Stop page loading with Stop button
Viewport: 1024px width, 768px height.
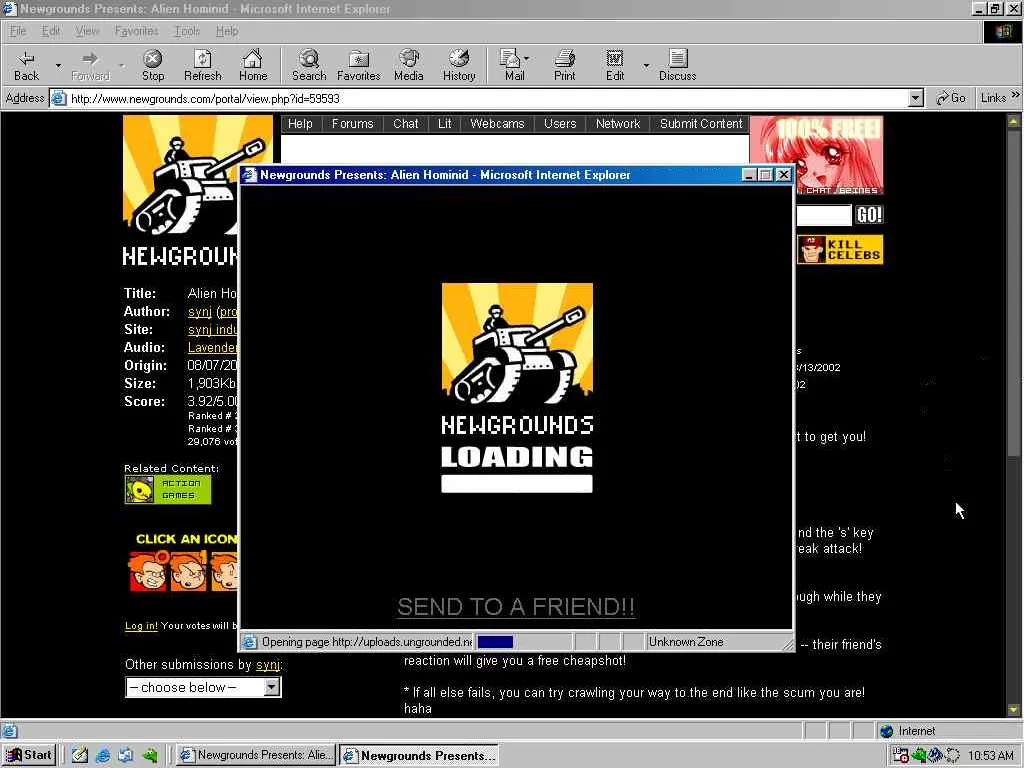click(153, 65)
